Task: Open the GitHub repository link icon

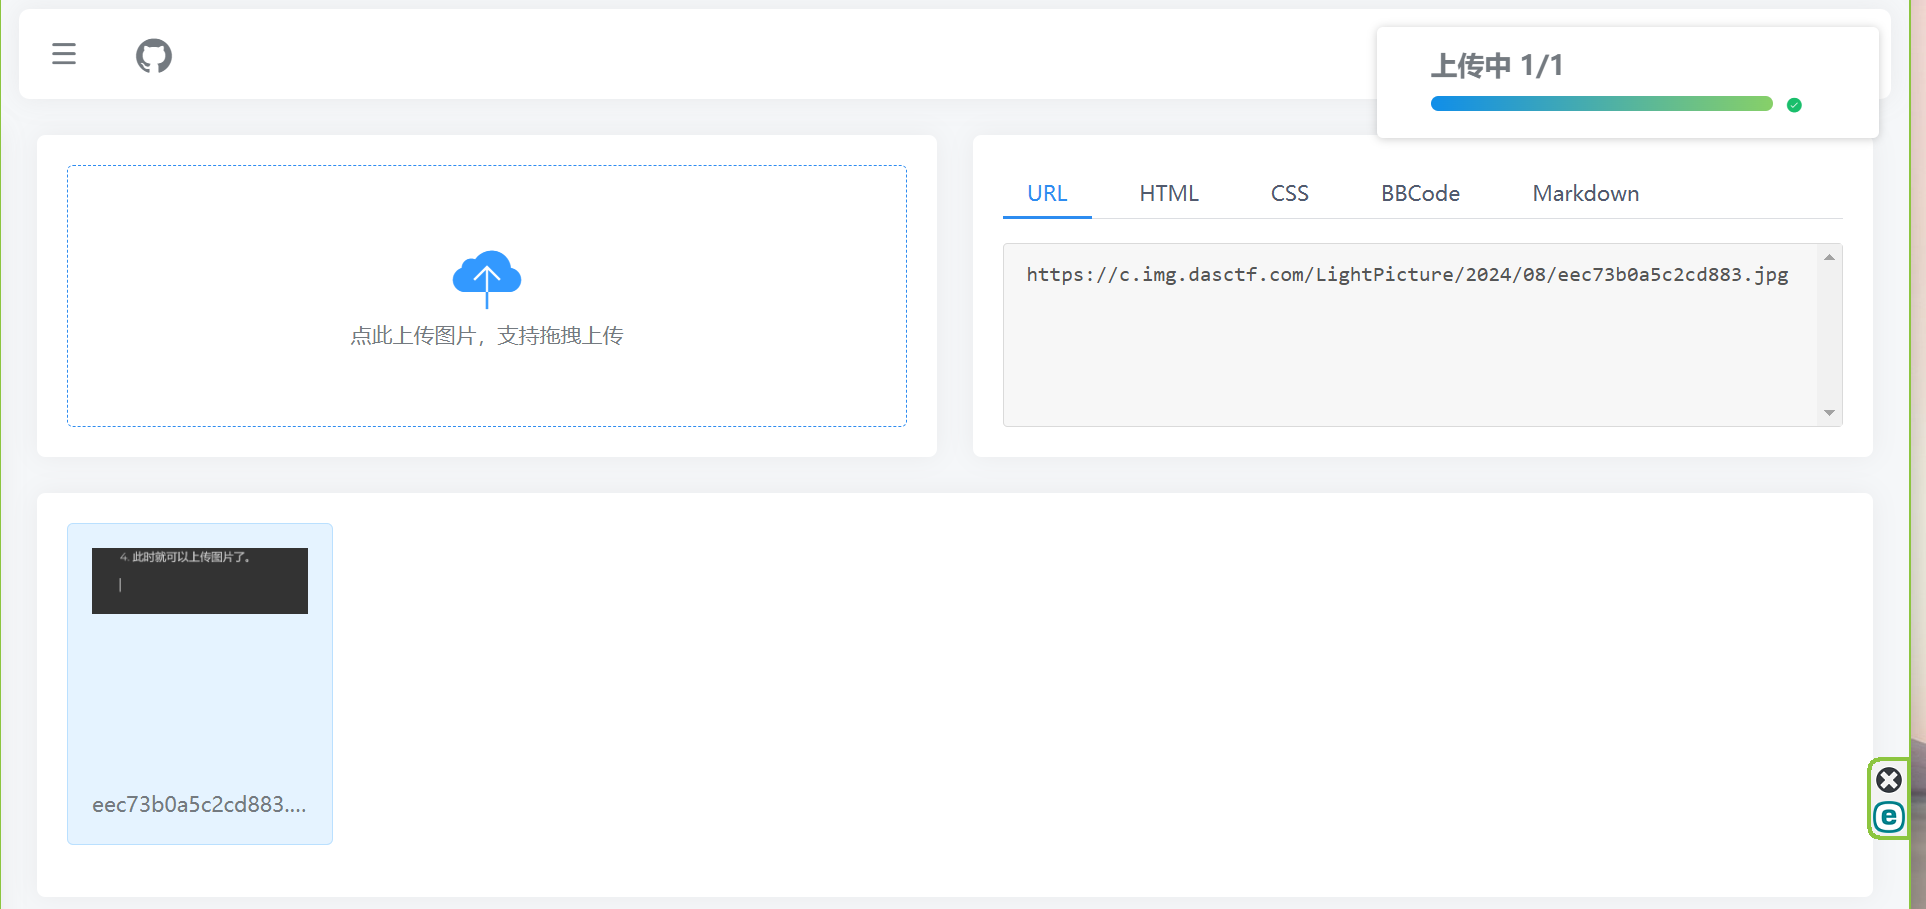Action: [154, 56]
